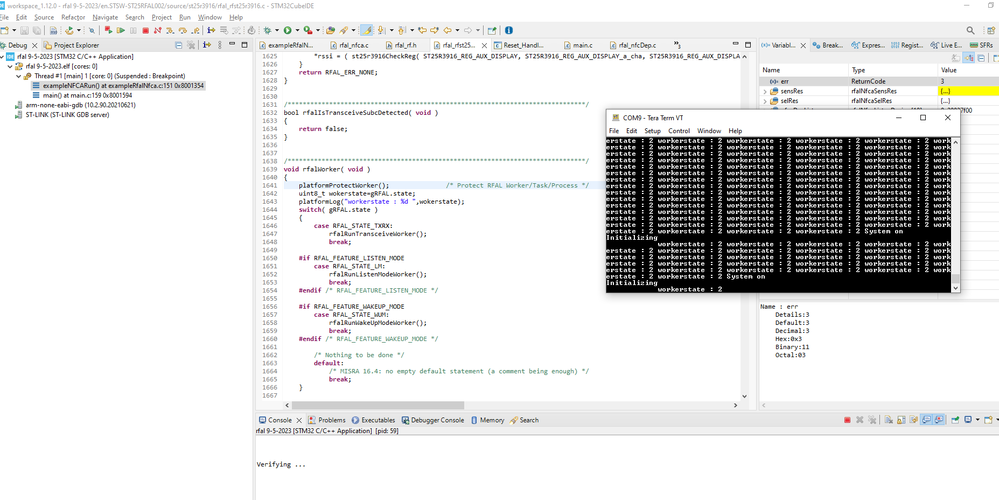Toggle Skip All Breakpoints toolbar button
Viewport: 999px width, 500px height.
(x=92, y=30)
